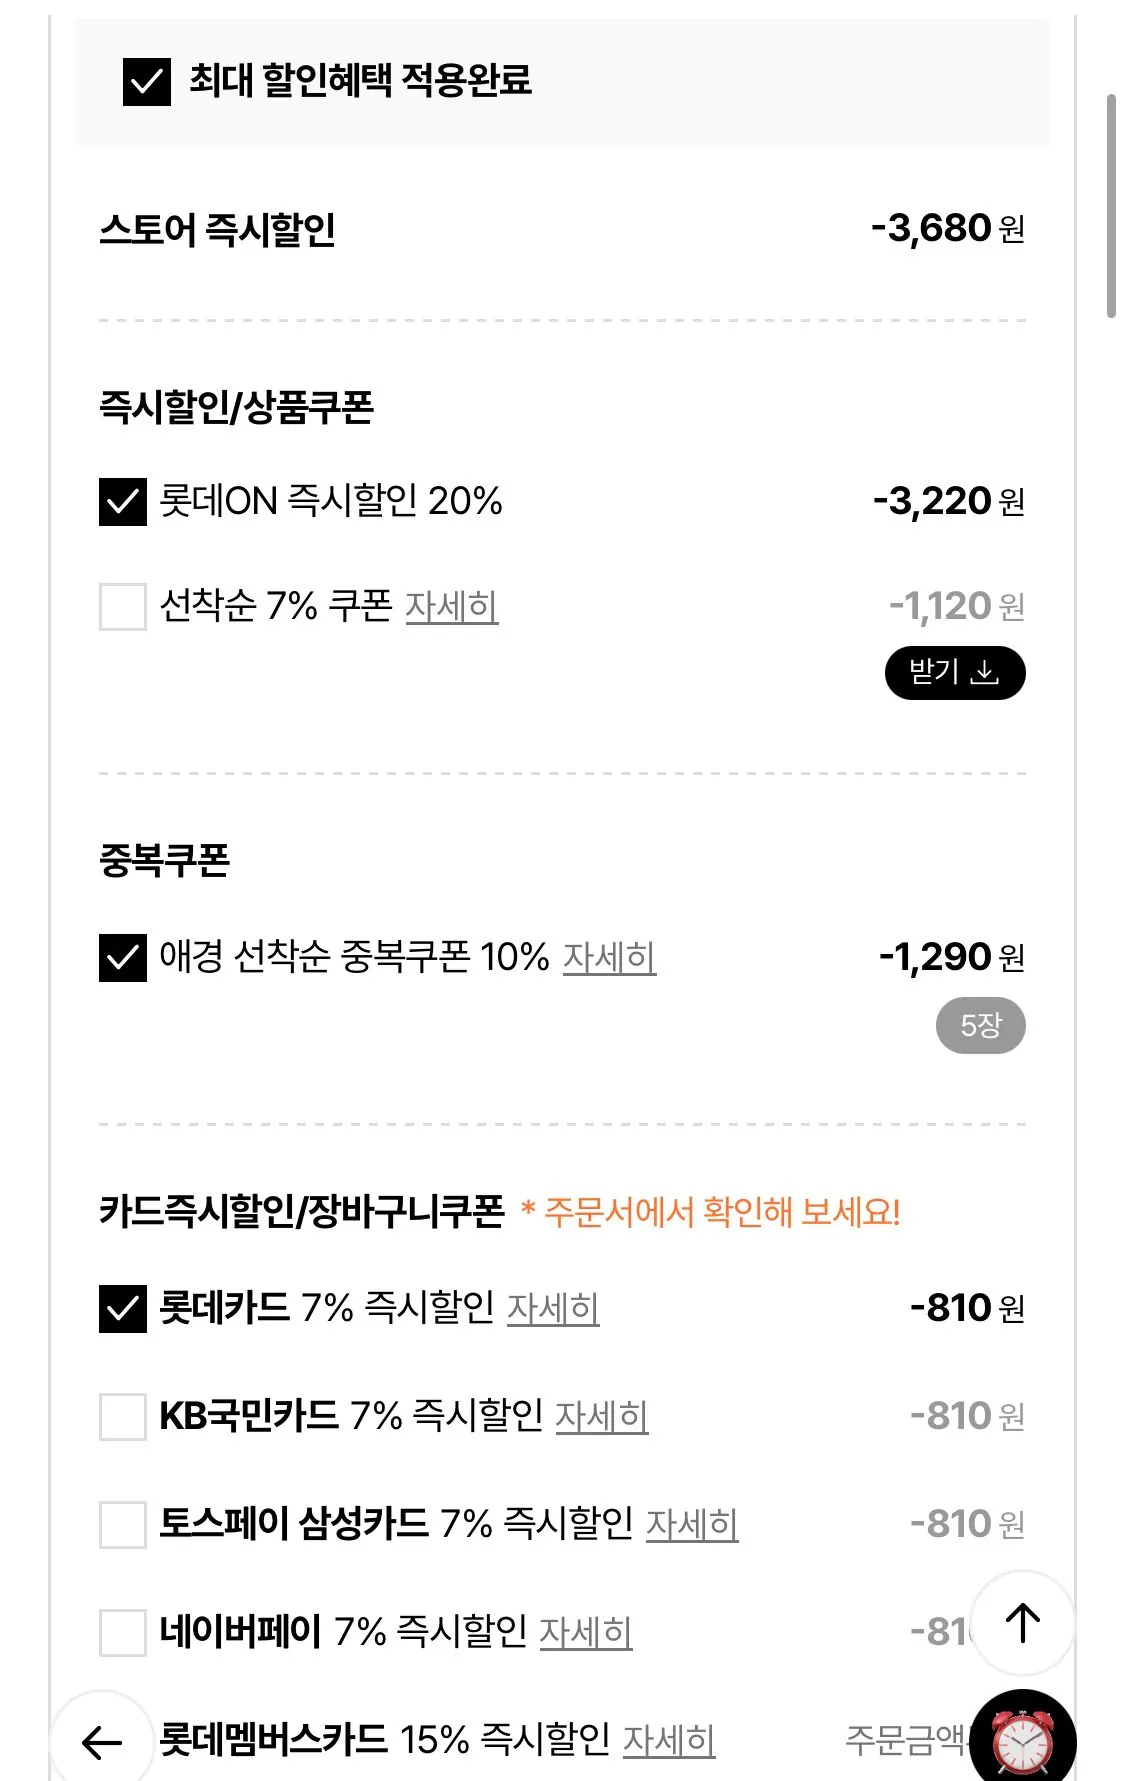Image resolution: width=1125 pixels, height=1781 pixels.
Task: Show 자세히 for 토스페이 삼성카드 discount
Action: 692,1525
